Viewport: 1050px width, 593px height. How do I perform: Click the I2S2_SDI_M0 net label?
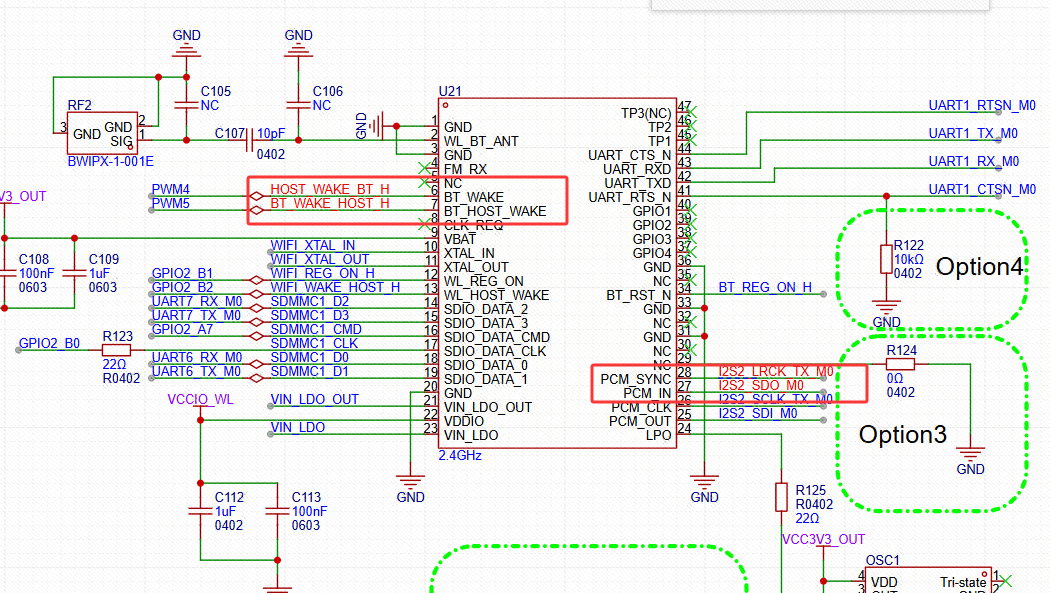tap(758, 413)
